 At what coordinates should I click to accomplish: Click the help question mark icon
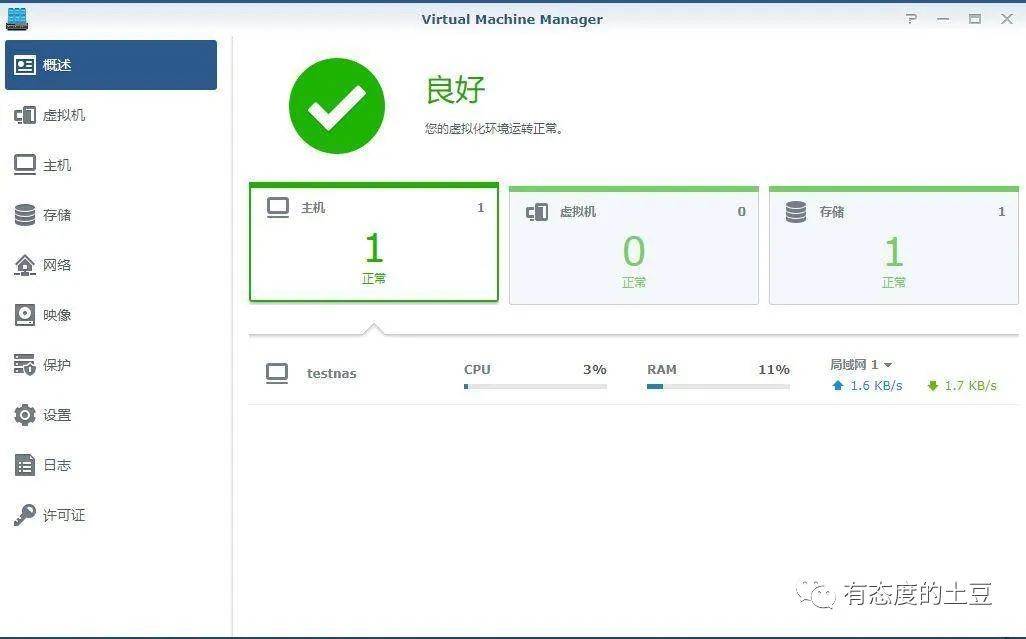(x=911, y=19)
